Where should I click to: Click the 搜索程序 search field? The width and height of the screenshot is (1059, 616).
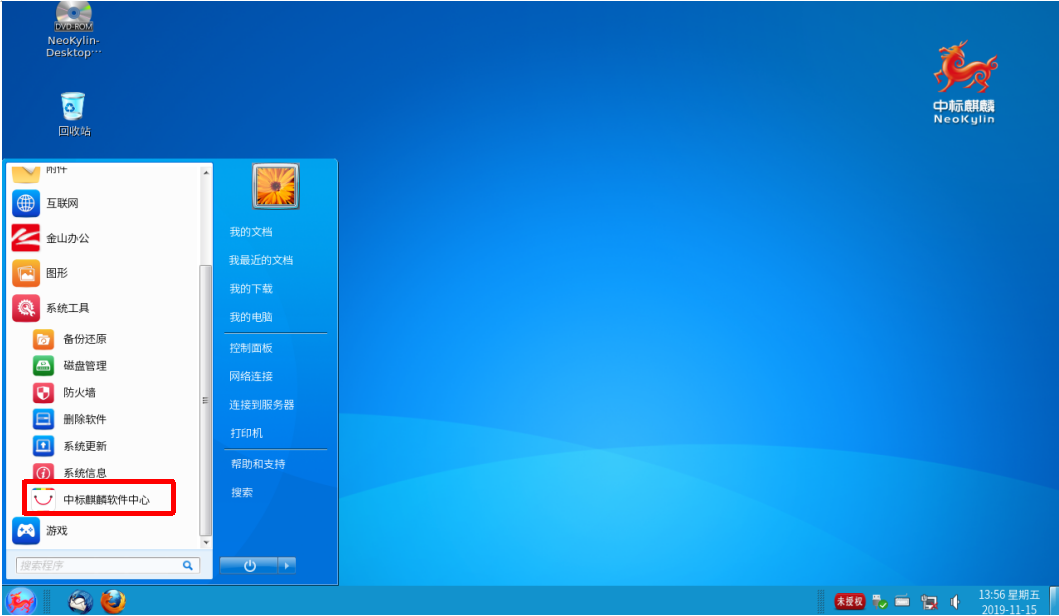[x=108, y=565]
